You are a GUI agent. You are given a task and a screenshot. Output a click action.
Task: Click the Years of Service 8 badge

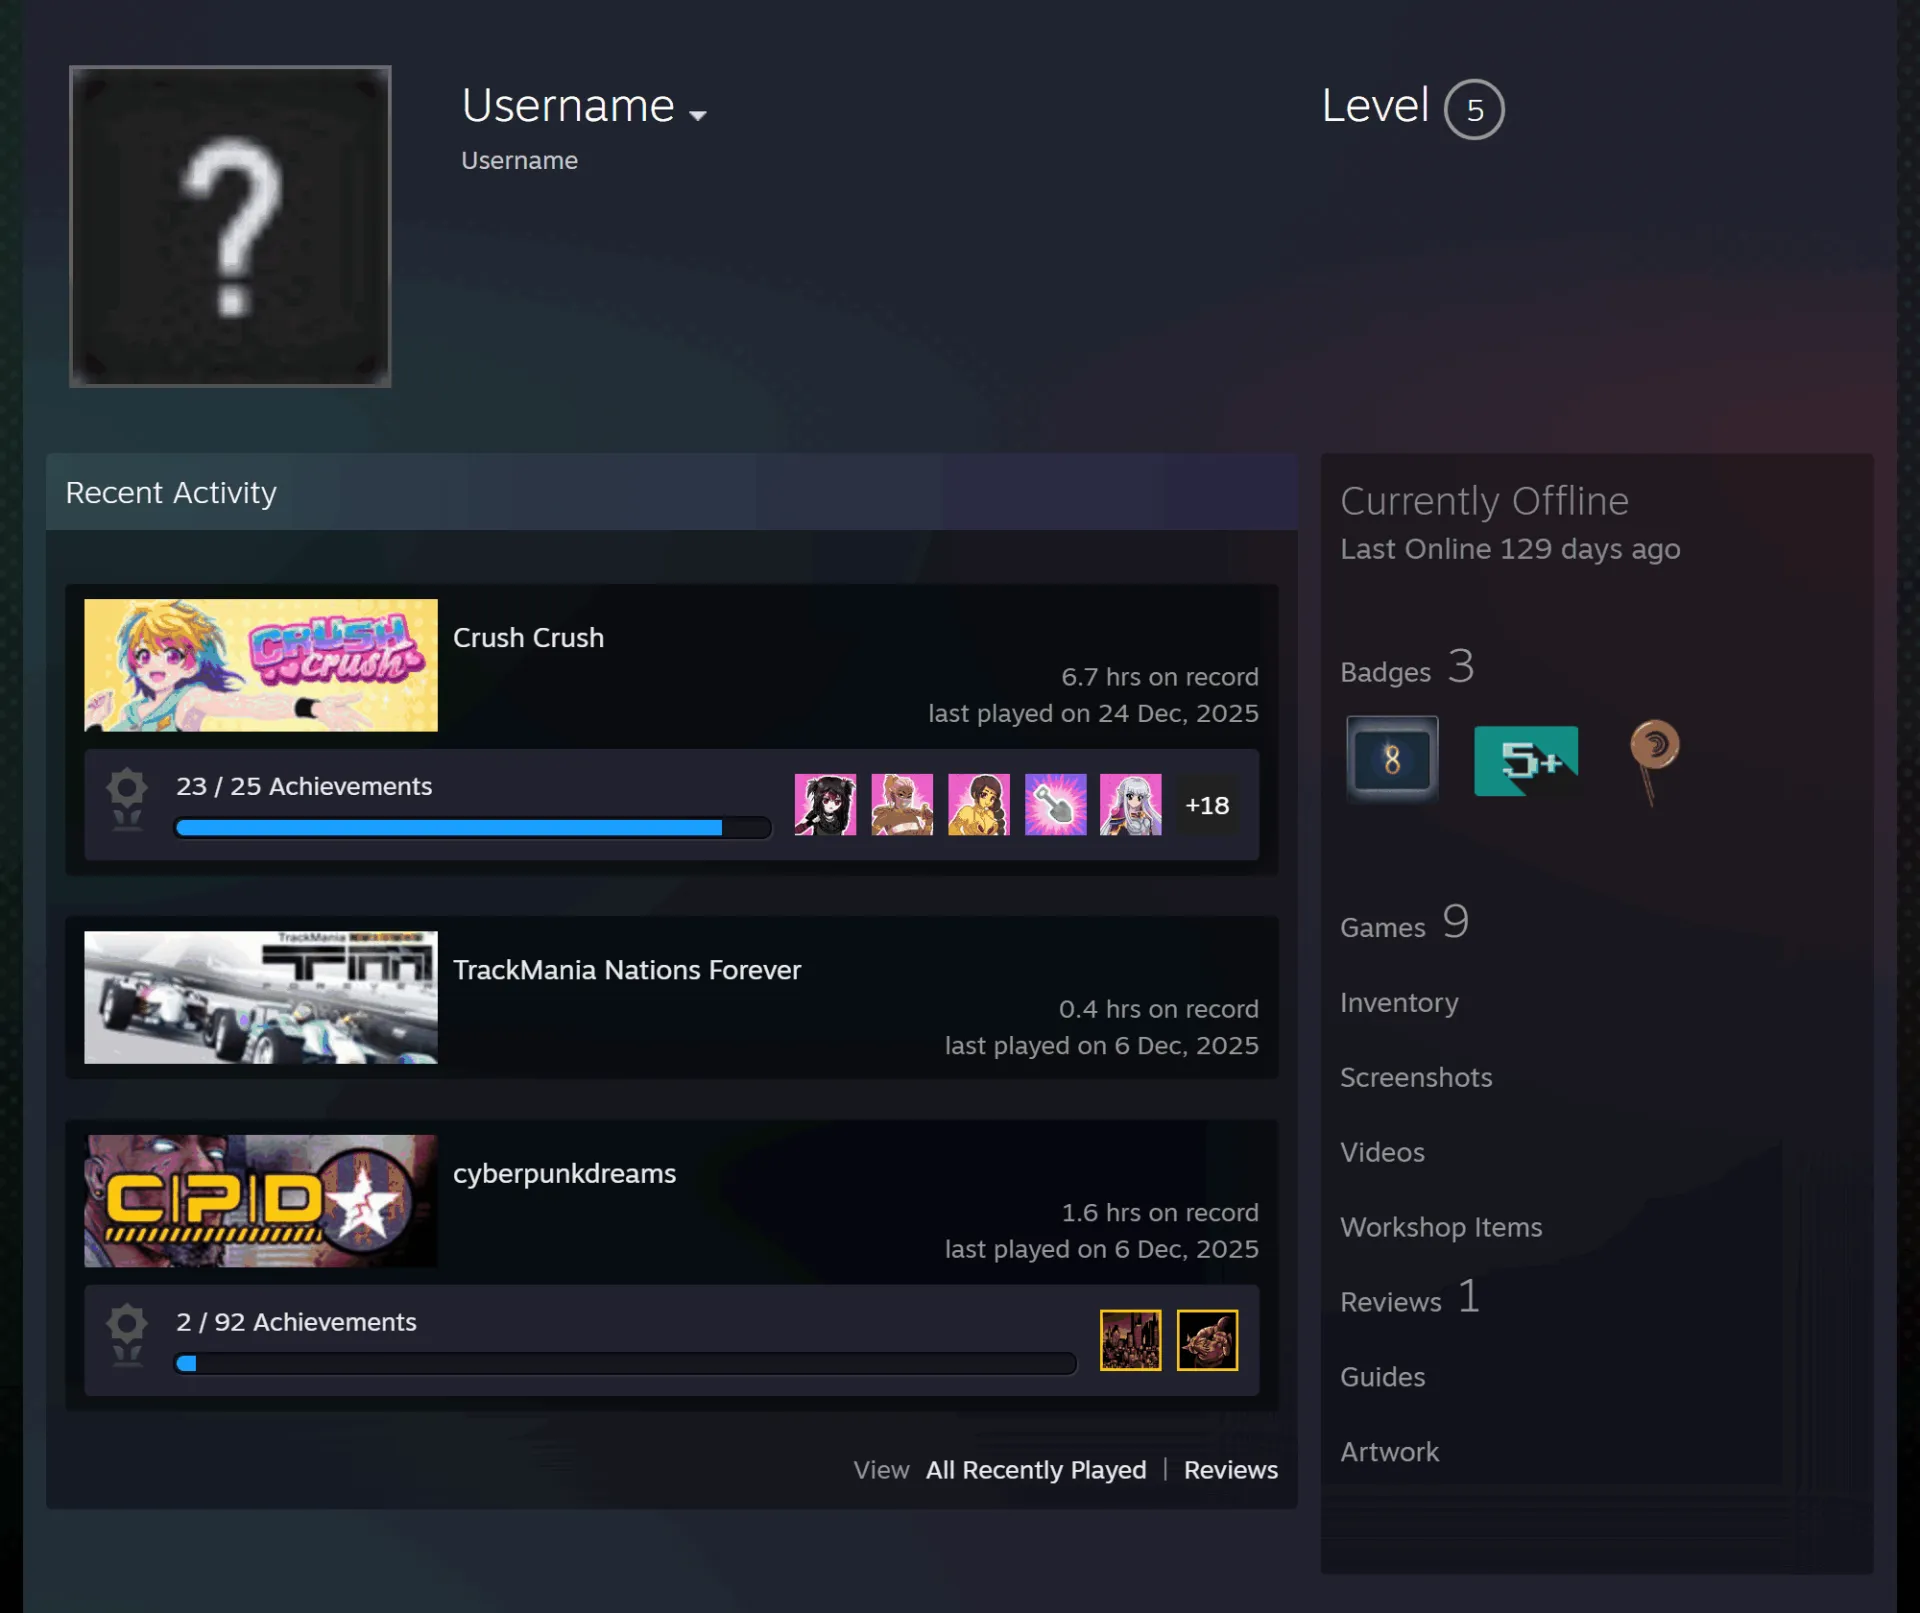(1392, 759)
